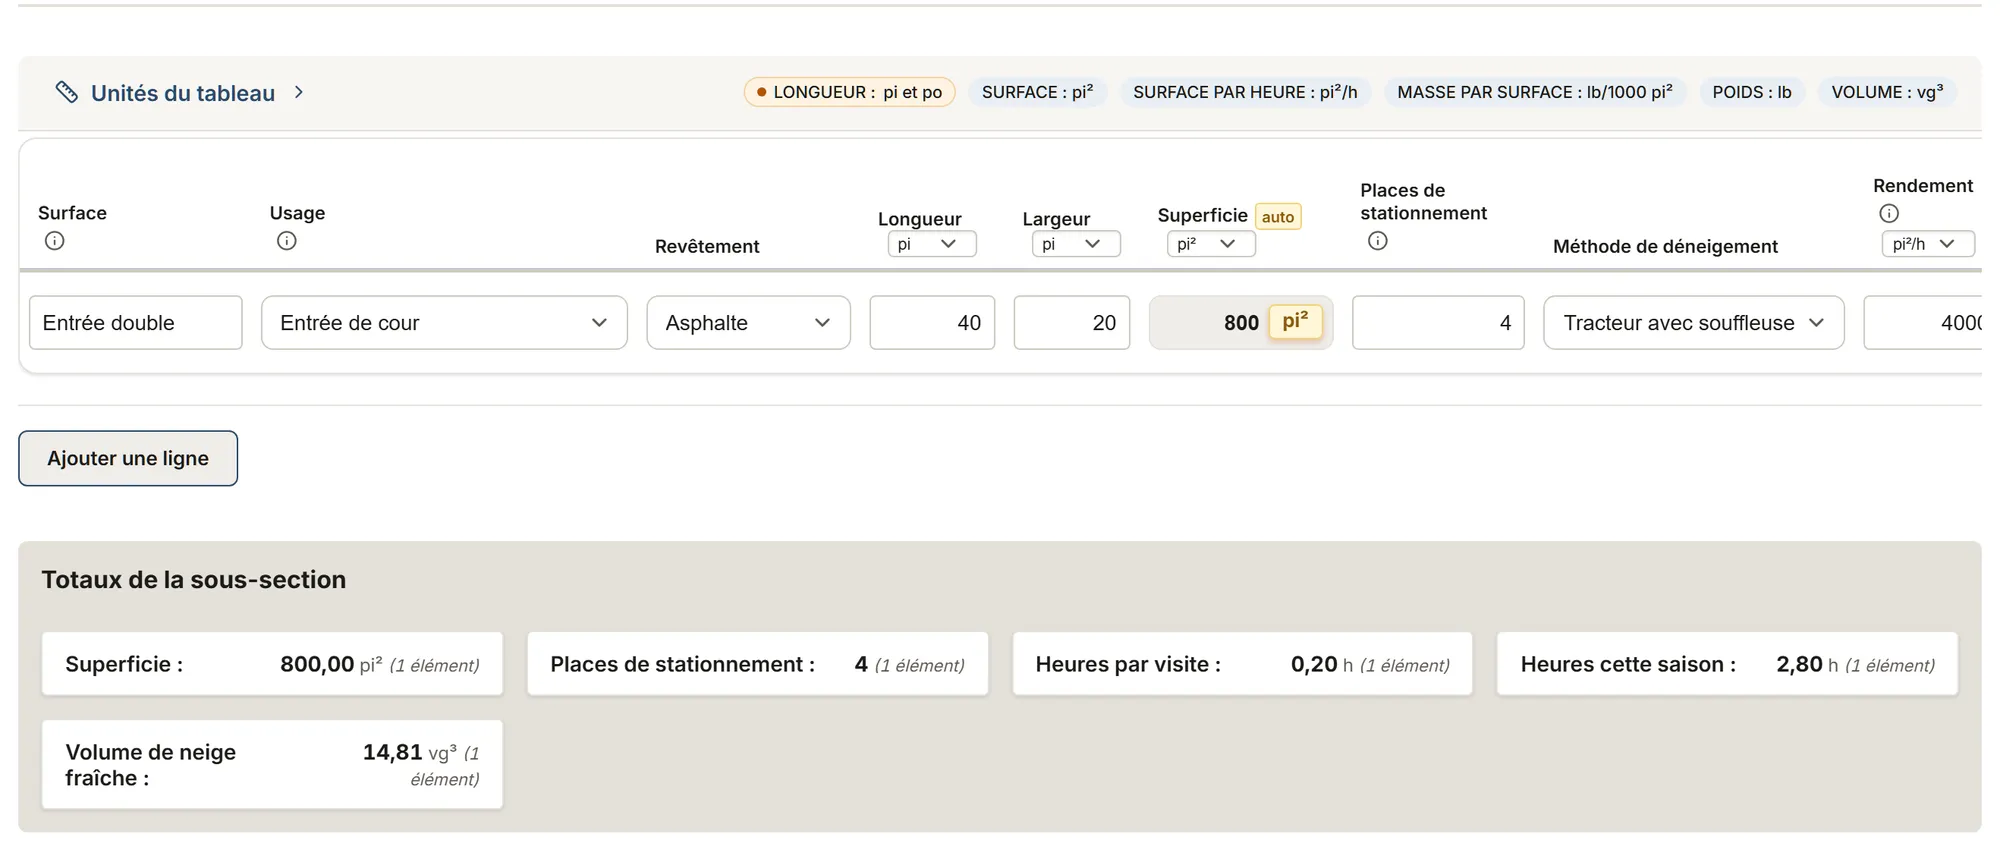The image size is (2000, 850).
Task: Click the Places de stationnement total card
Action: tap(758, 664)
